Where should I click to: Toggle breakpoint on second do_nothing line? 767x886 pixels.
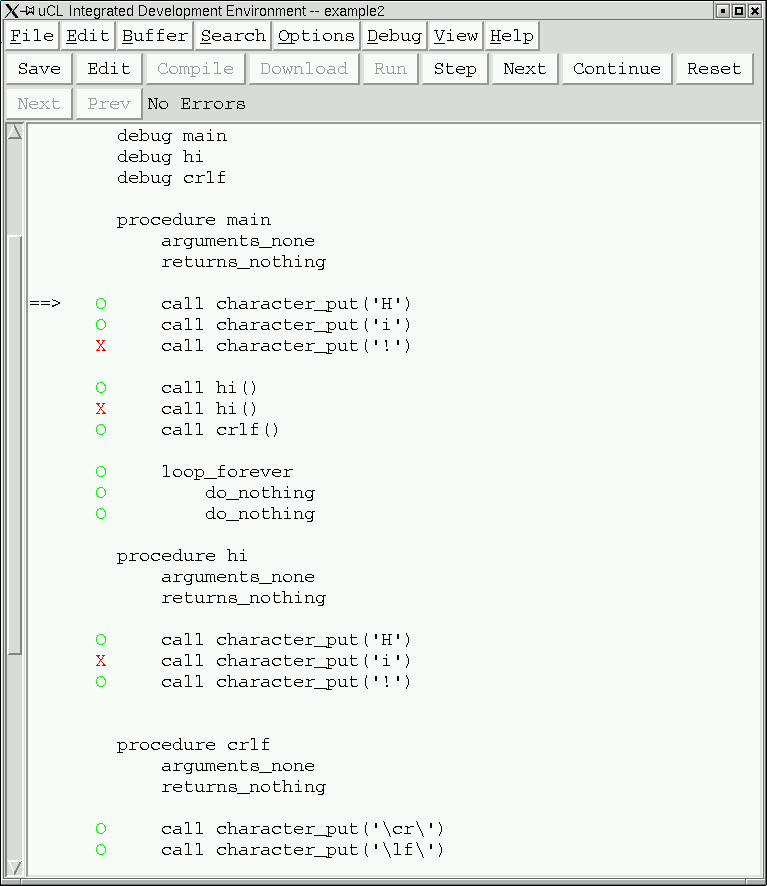(x=101, y=514)
